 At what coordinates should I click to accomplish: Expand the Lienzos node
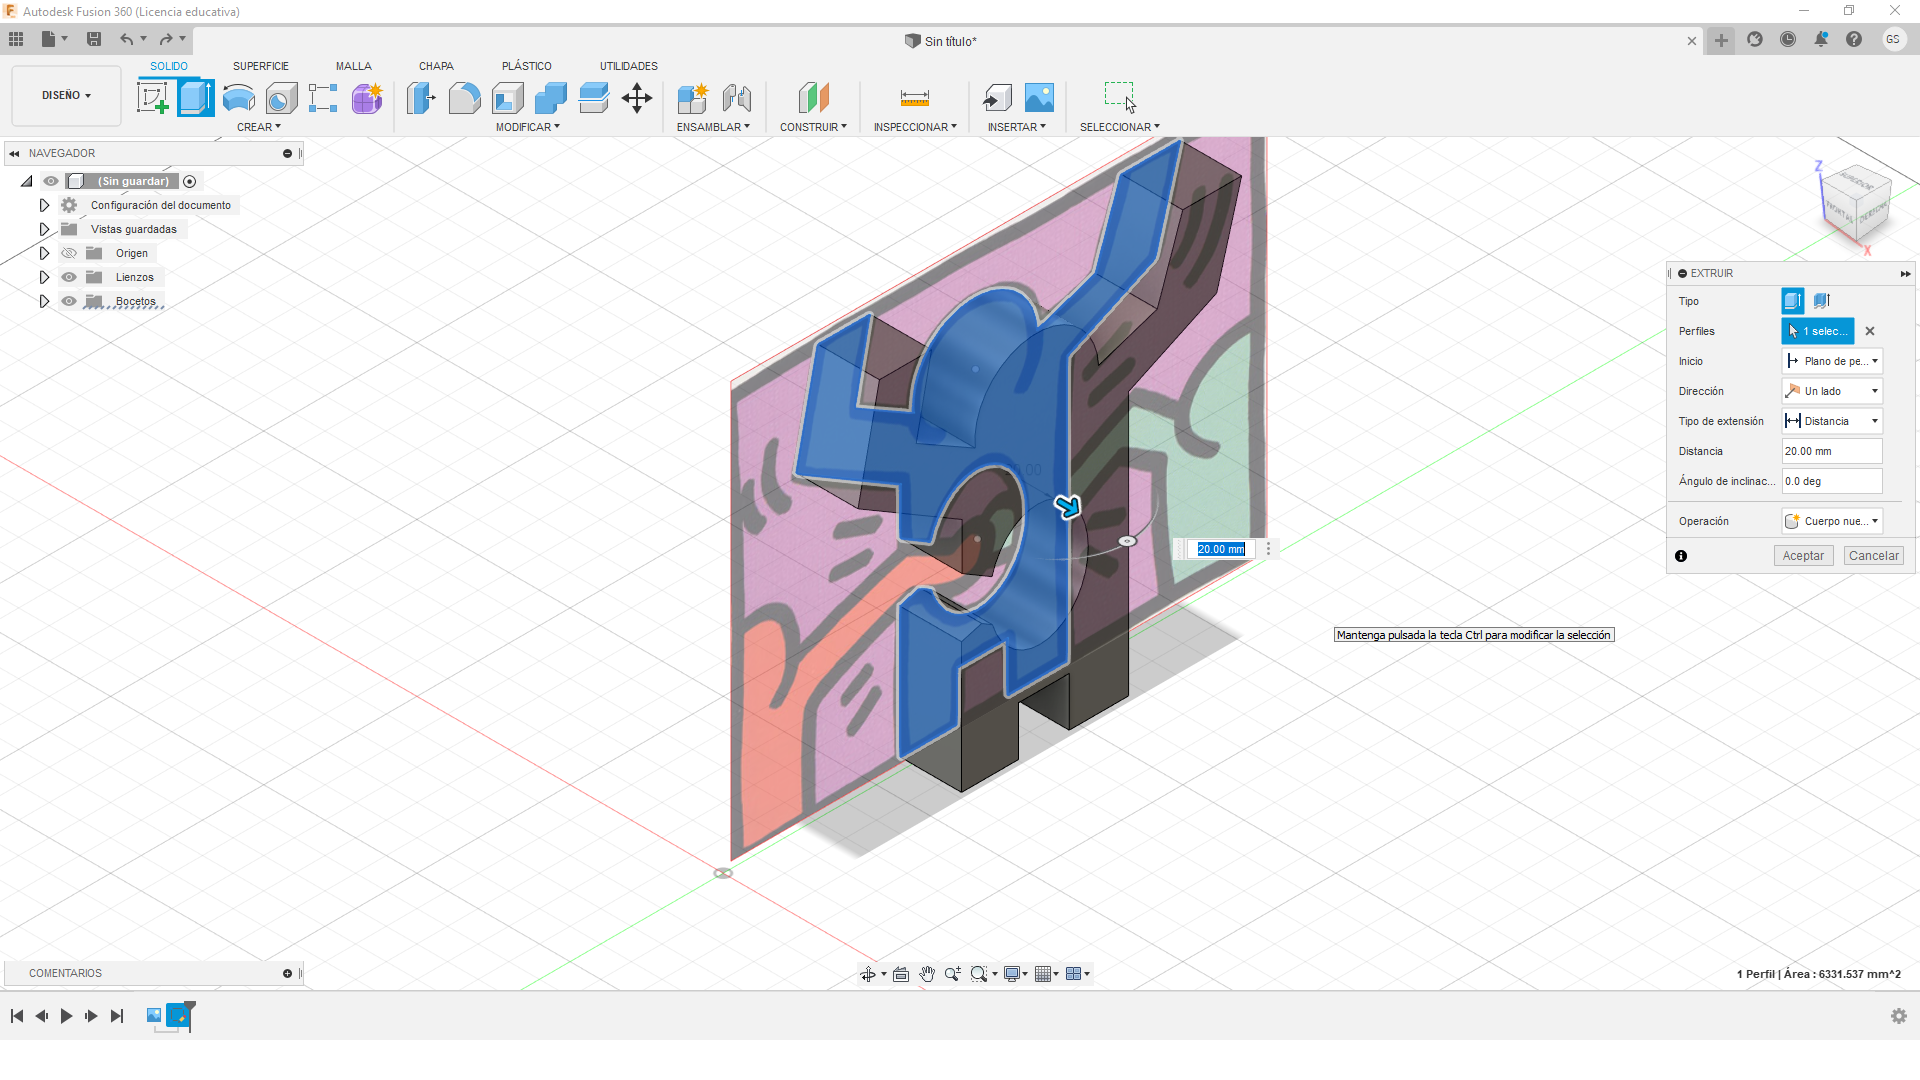coord(44,277)
